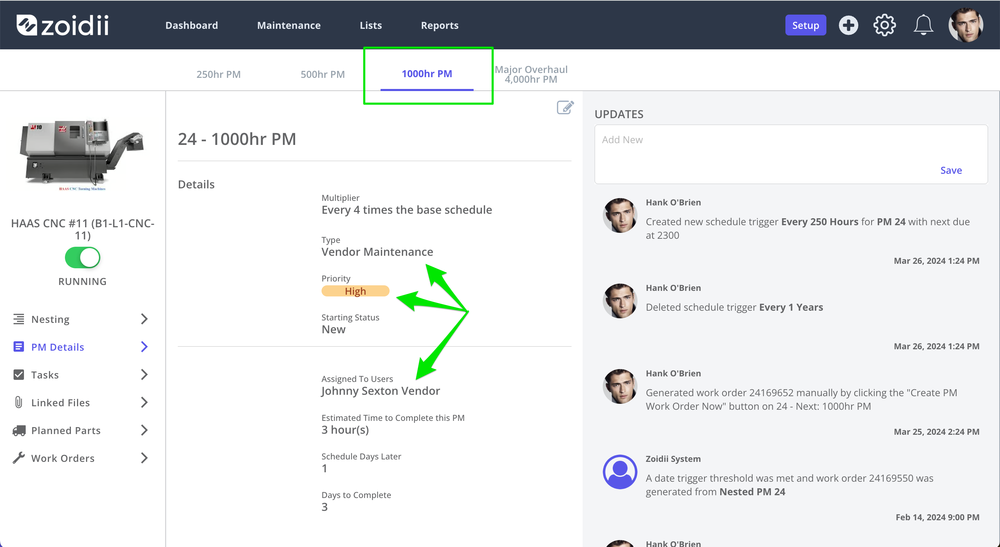Viewport: 1000px width, 547px height.
Task: Click the Work Orders wrench icon
Action: point(19,458)
